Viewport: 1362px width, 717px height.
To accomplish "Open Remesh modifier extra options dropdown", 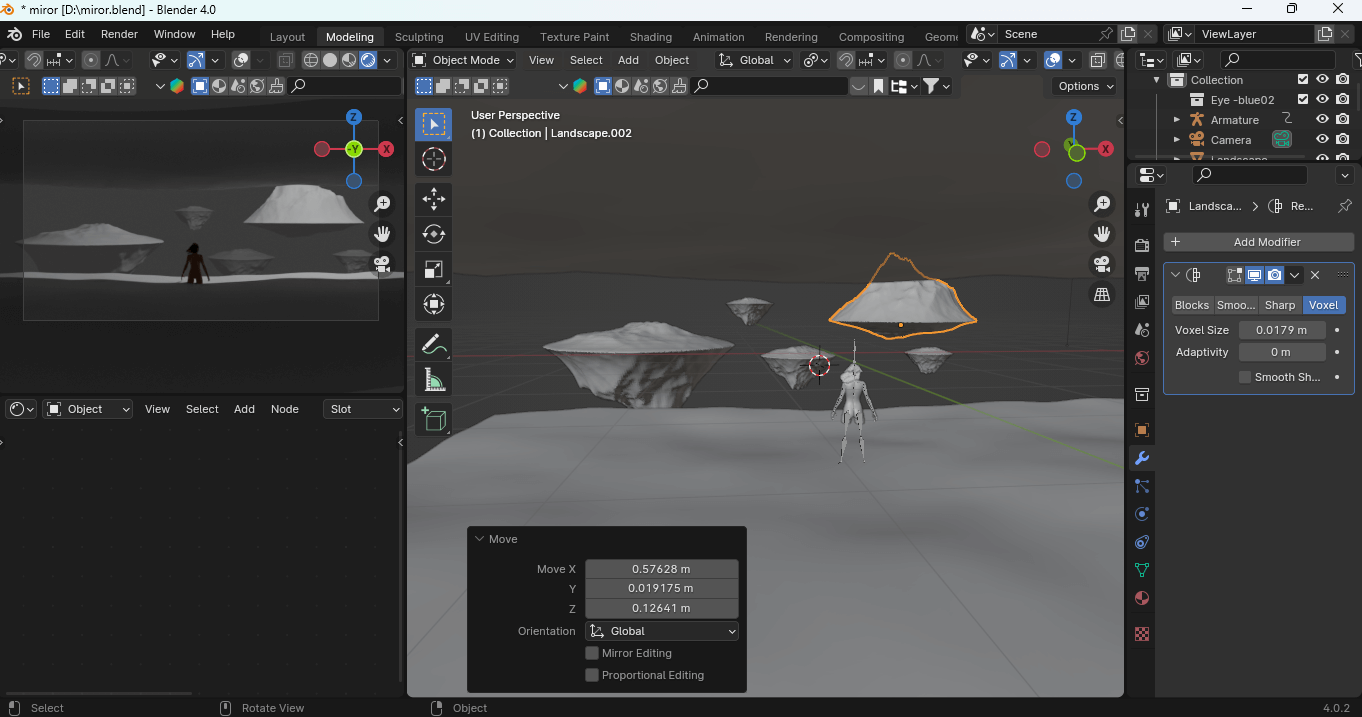I will click(1295, 275).
